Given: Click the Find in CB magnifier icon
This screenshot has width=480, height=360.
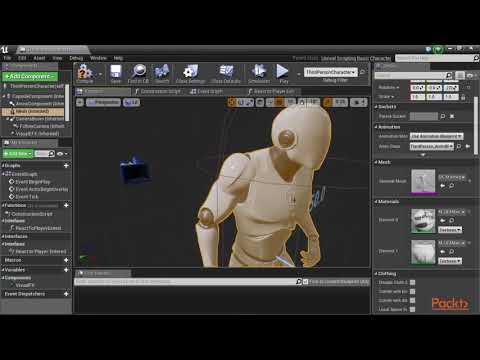Looking at the screenshot, I should pos(139,71).
